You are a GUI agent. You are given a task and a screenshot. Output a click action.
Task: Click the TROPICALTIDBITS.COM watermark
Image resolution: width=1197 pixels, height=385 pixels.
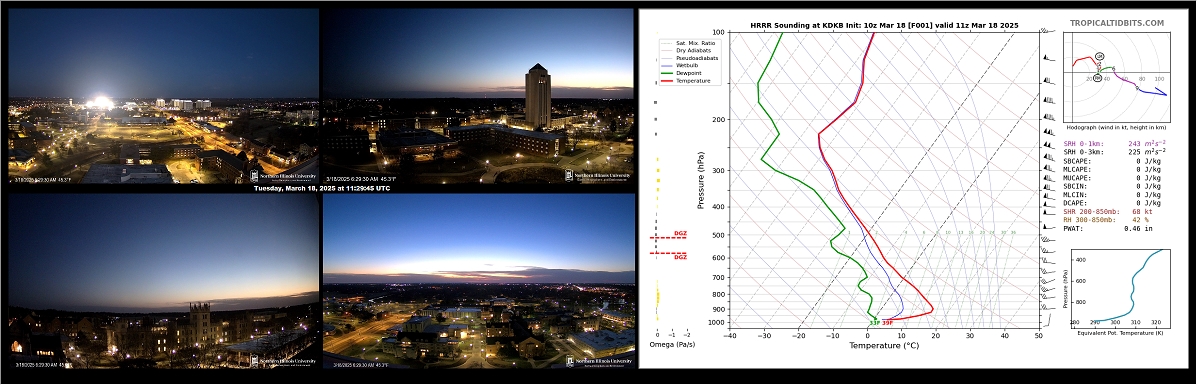pos(1128,24)
